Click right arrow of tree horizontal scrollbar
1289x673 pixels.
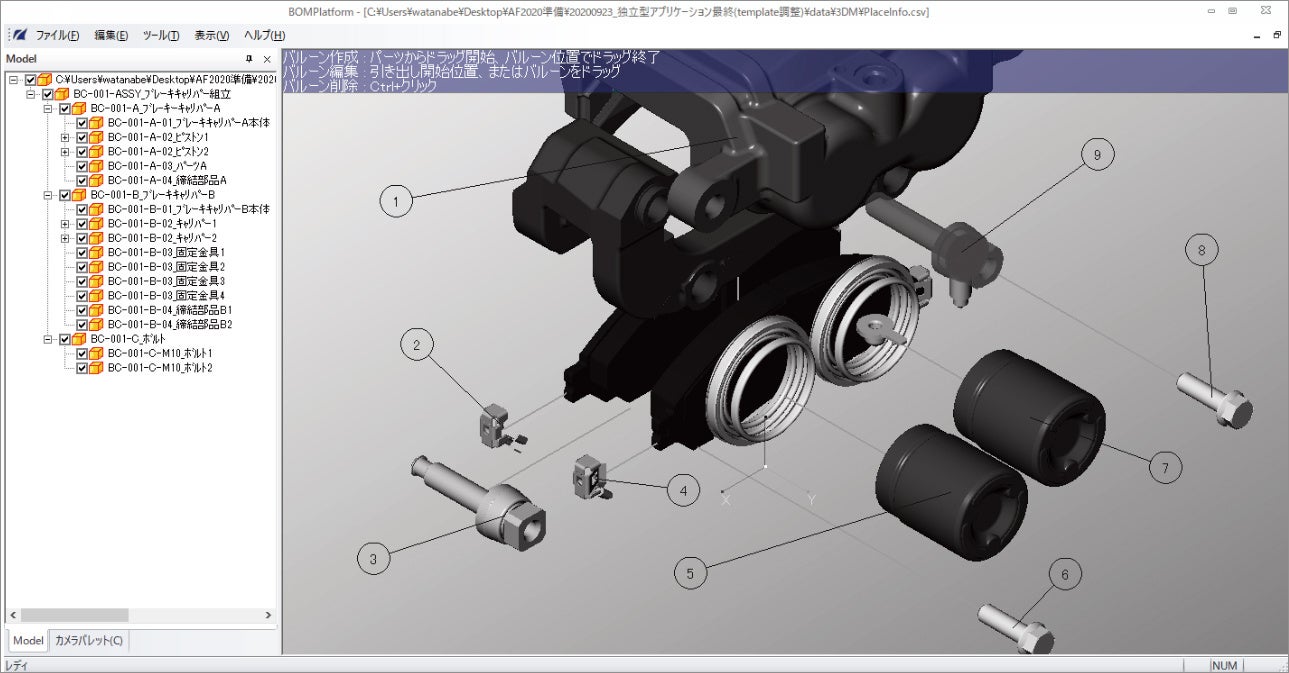pos(268,615)
